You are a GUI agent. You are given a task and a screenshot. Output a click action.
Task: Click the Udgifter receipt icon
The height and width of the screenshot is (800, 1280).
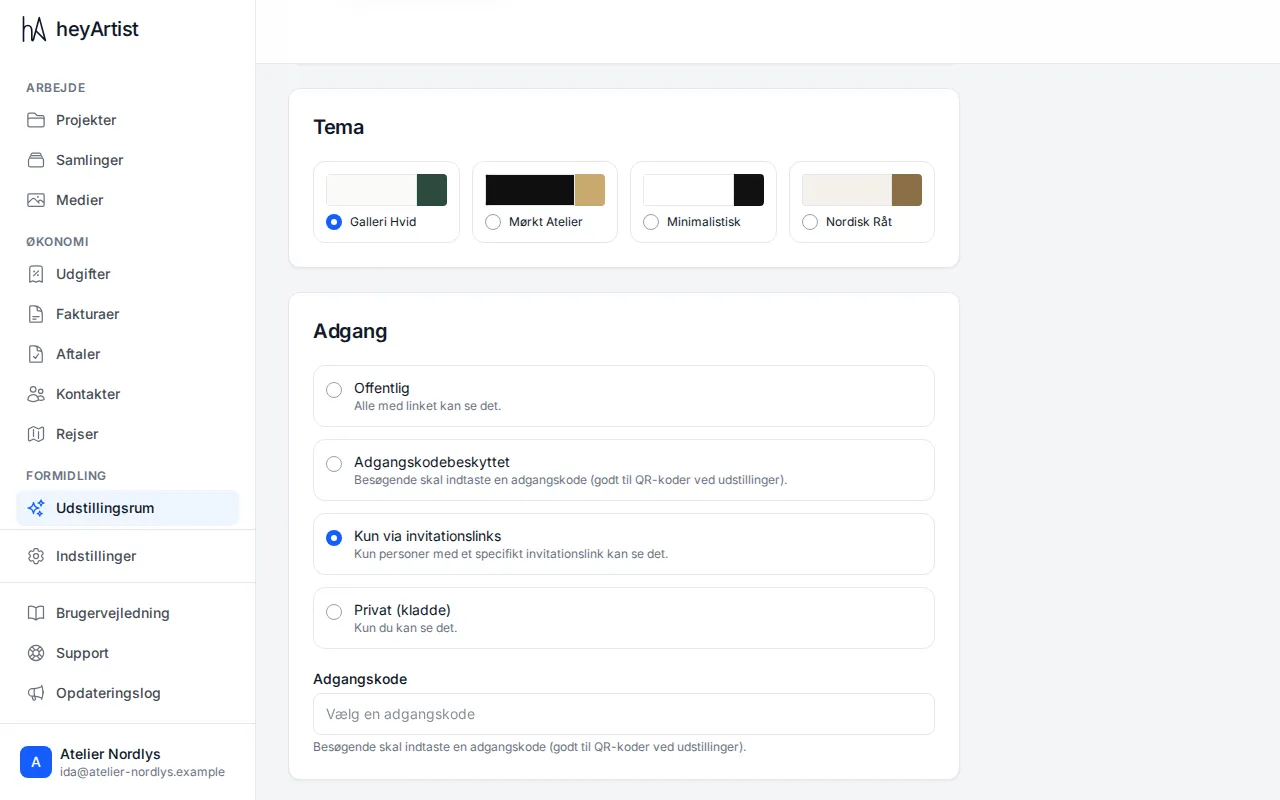pos(36,274)
